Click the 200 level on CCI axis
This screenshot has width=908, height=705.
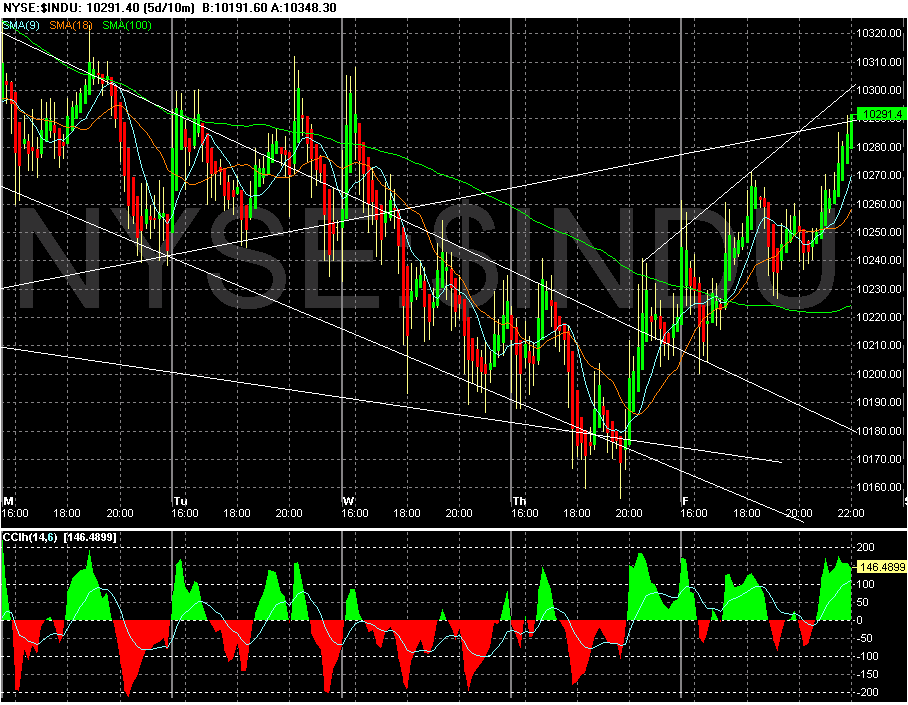[866, 547]
